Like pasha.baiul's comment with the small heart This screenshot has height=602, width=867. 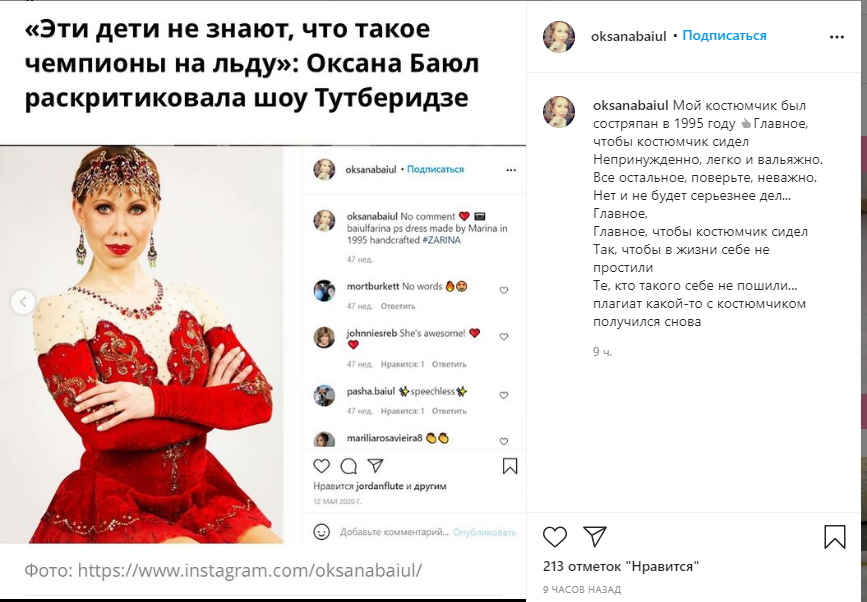[504, 395]
